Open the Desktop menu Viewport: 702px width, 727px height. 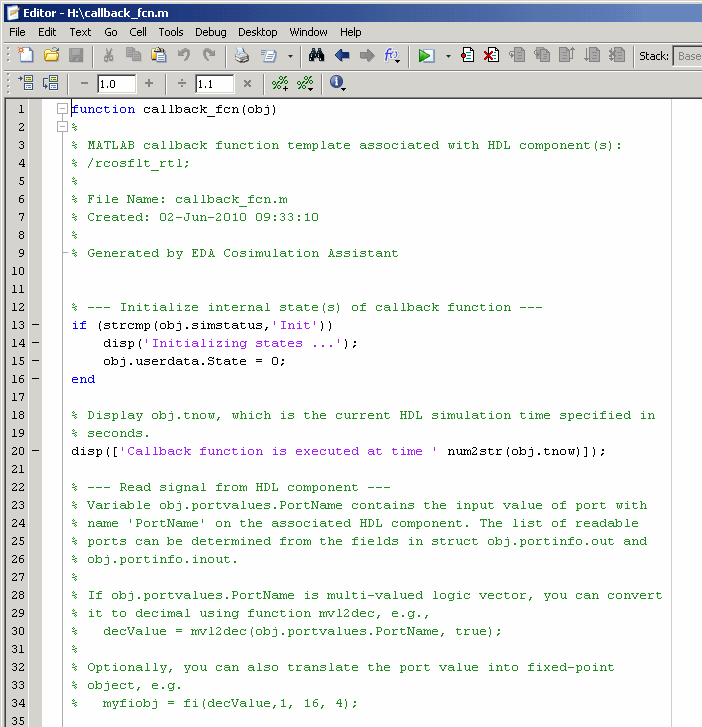[x=257, y=32]
